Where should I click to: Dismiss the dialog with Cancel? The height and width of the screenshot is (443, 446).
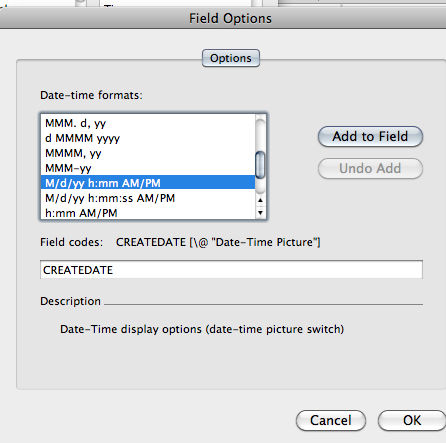[331, 421]
